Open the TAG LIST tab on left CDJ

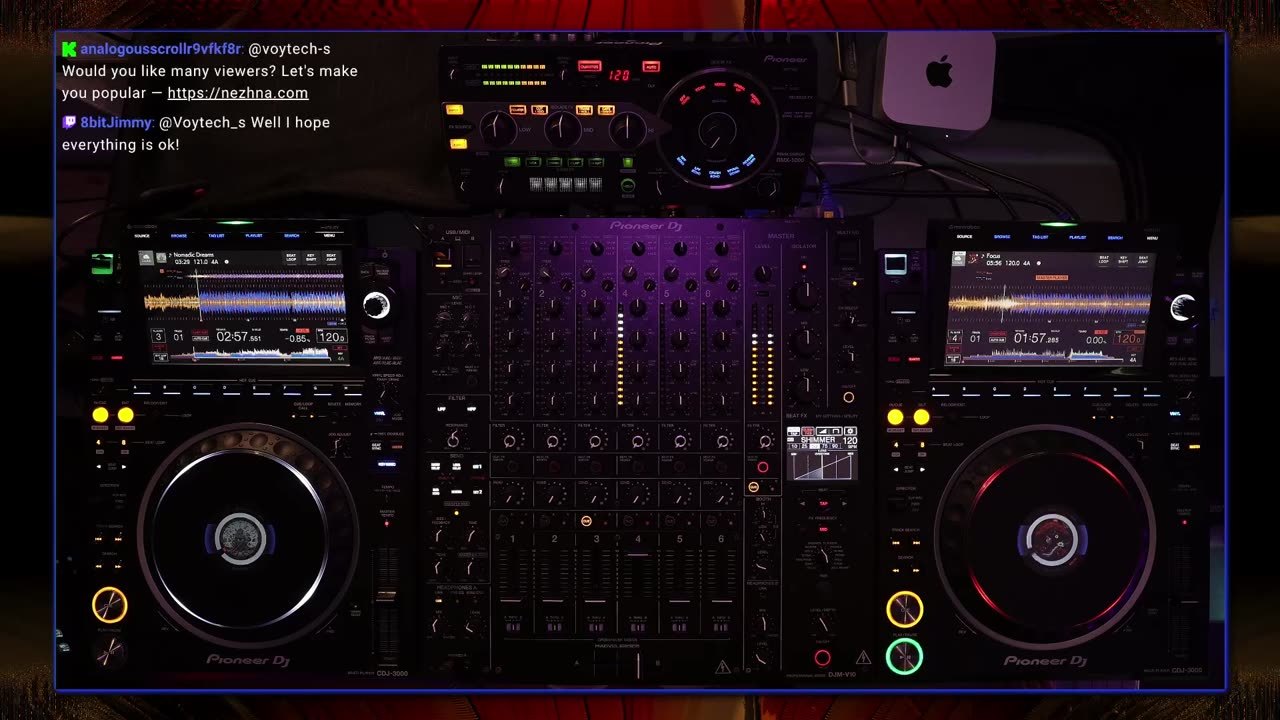point(216,236)
